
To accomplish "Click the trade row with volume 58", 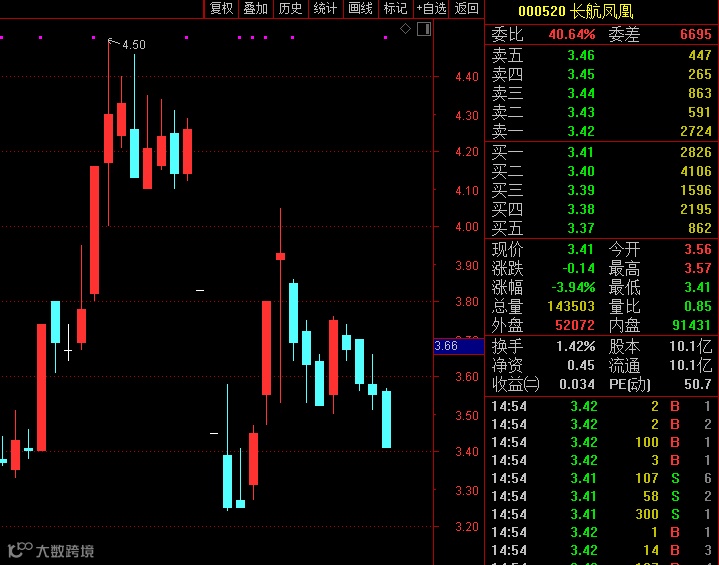I will tap(601, 496).
